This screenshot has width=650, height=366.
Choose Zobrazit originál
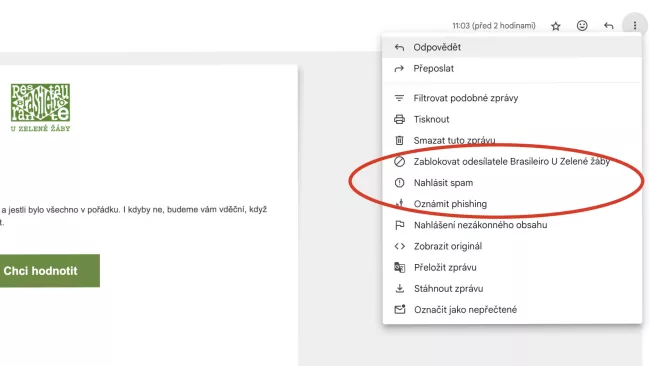(x=512, y=246)
